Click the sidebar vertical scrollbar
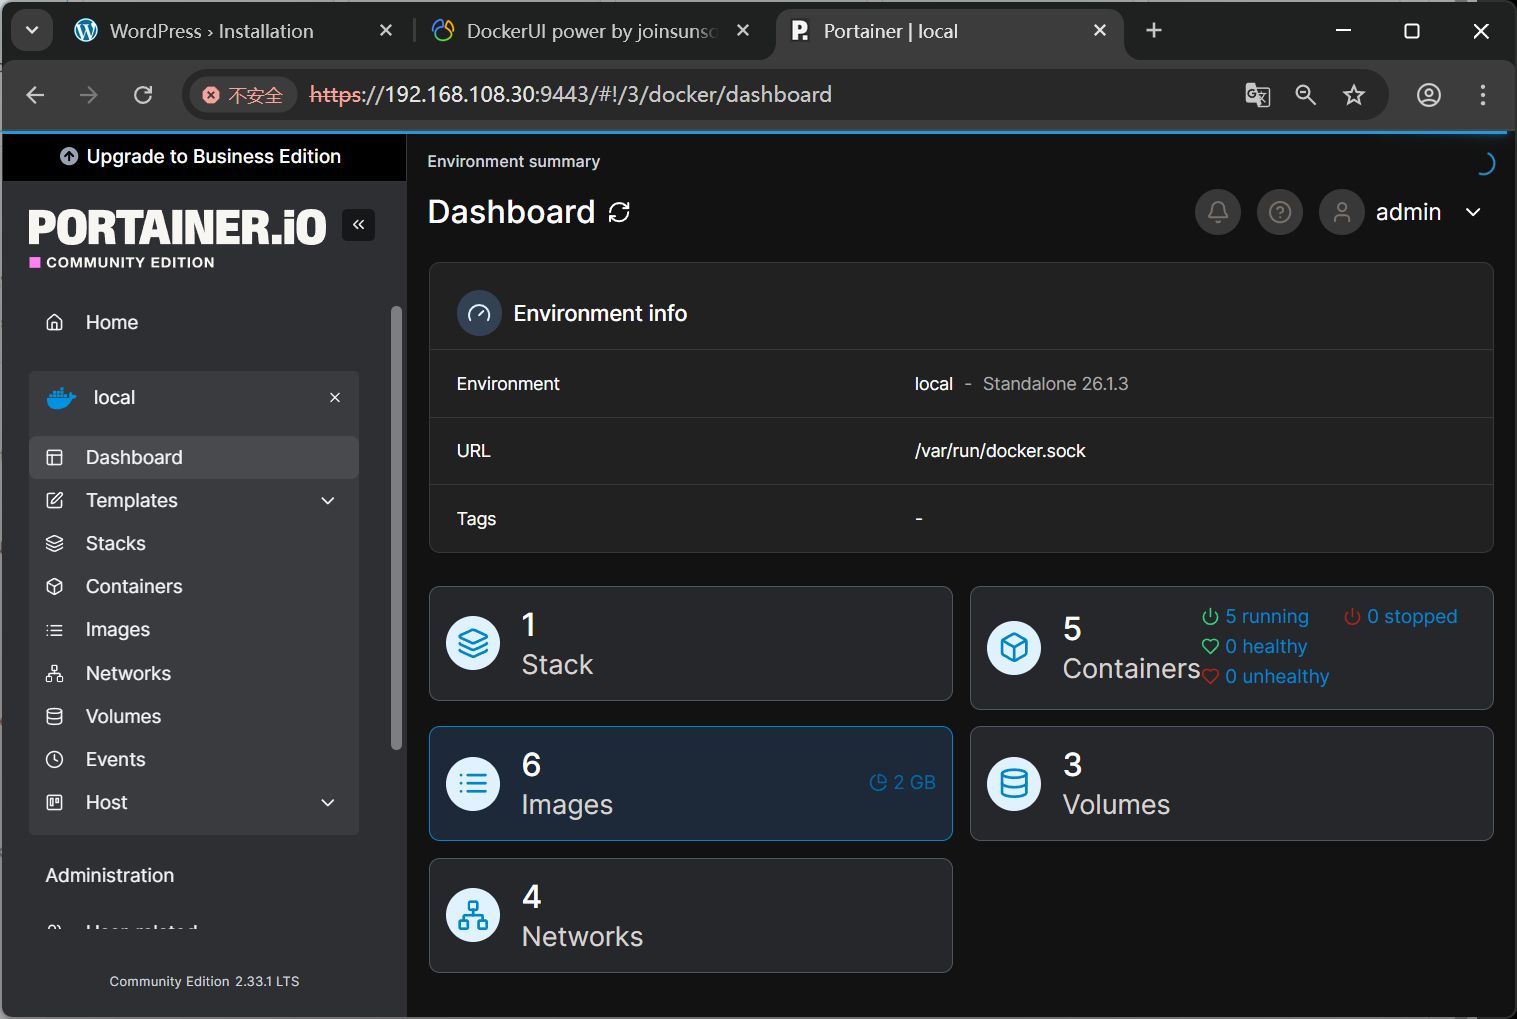1517x1019 pixels. [x=396, y=527]
